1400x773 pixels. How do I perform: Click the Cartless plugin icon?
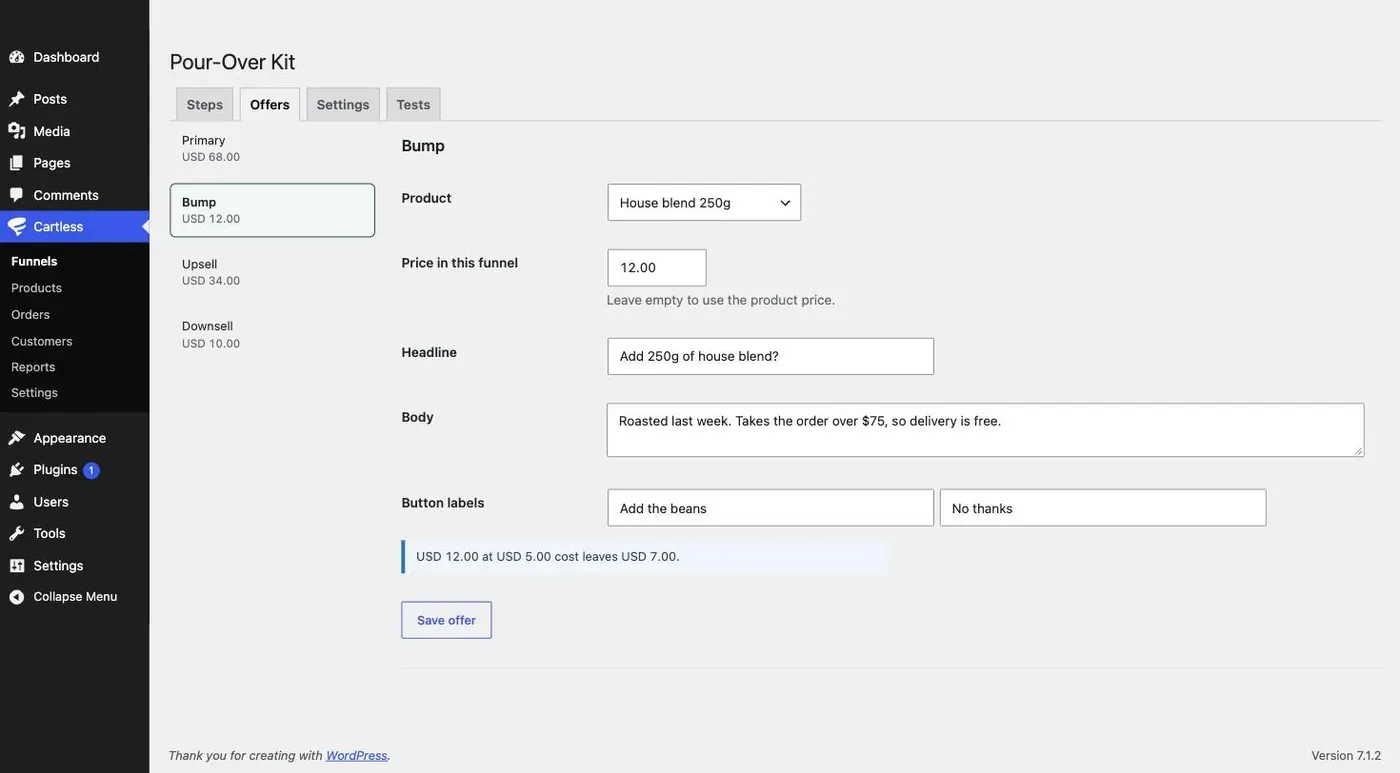(17, 227)
